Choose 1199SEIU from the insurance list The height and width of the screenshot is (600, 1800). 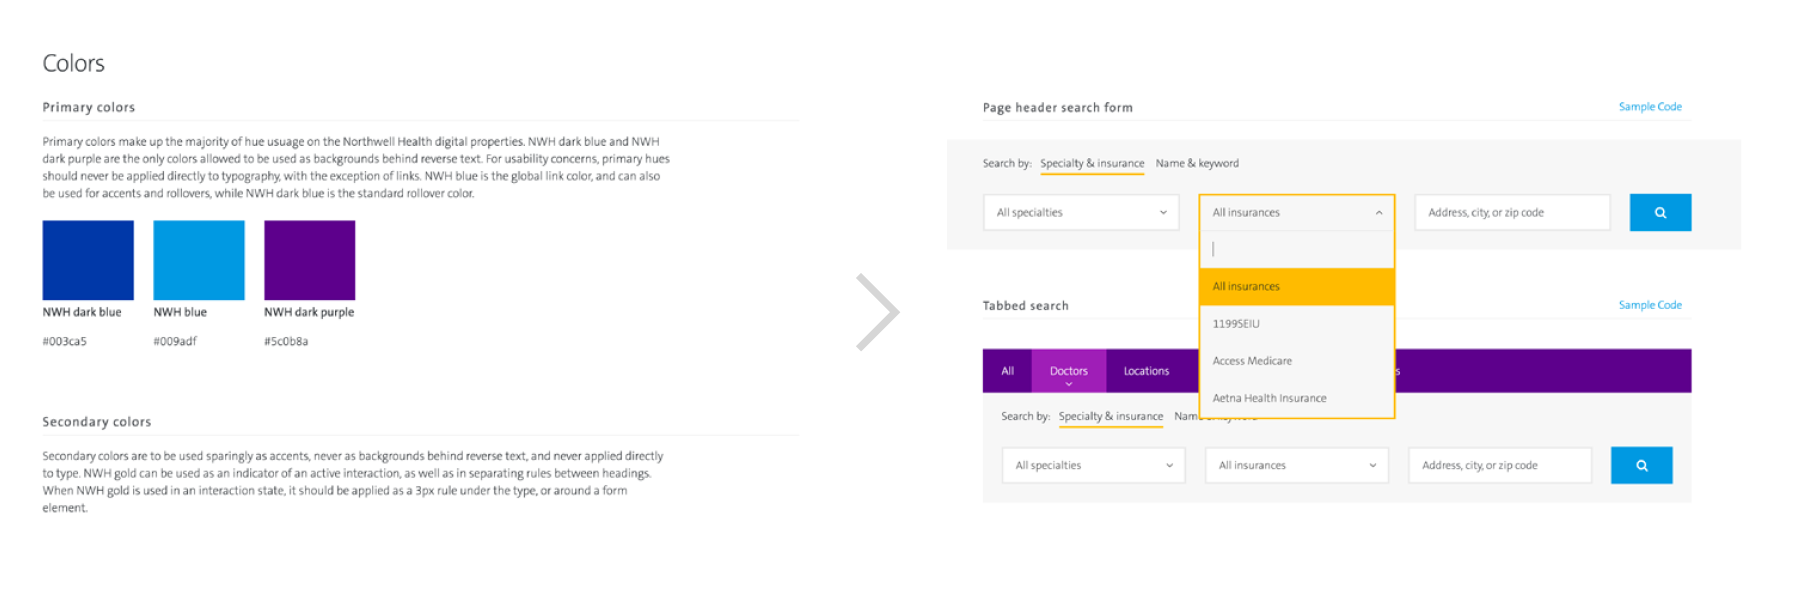[1296, 324]
